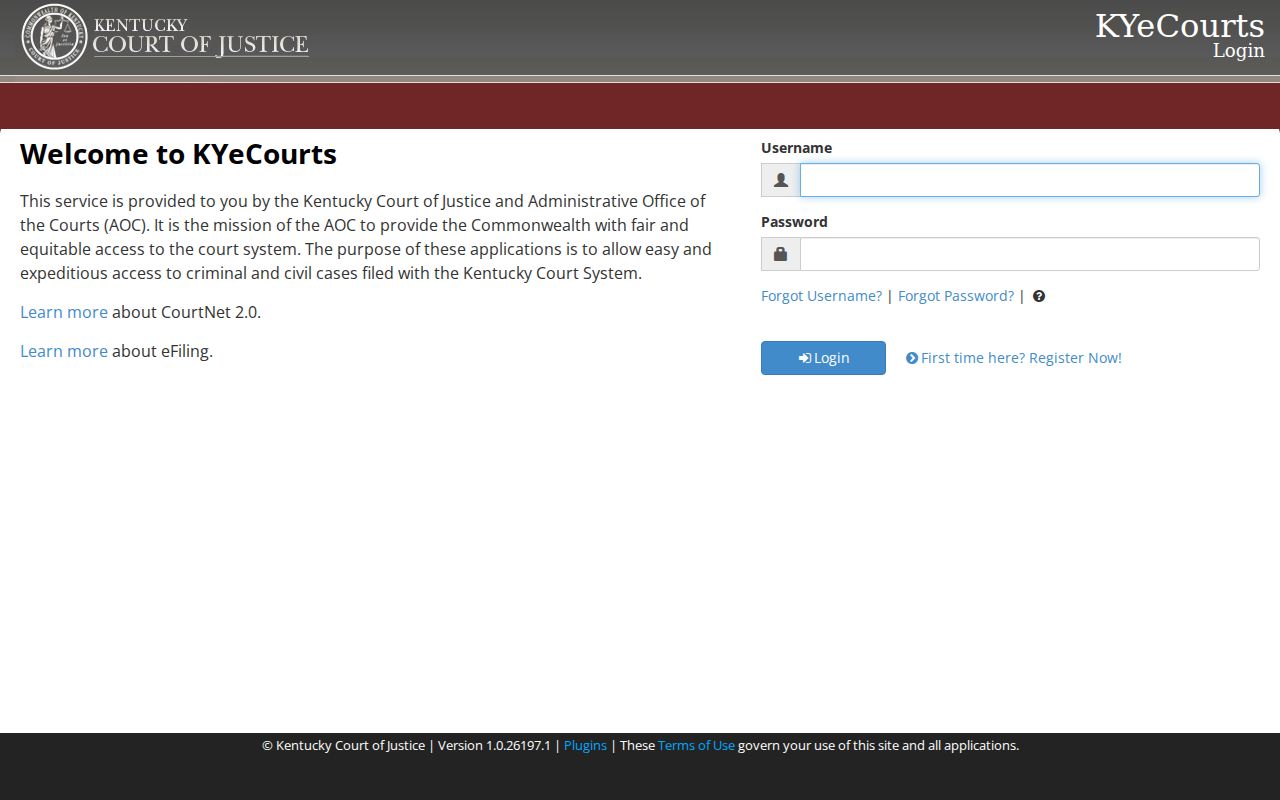The height and width of the screenshot is (800, 1280).
Task: Click the Kentucky Court of Justice header text
Action: tap(200, 36)
